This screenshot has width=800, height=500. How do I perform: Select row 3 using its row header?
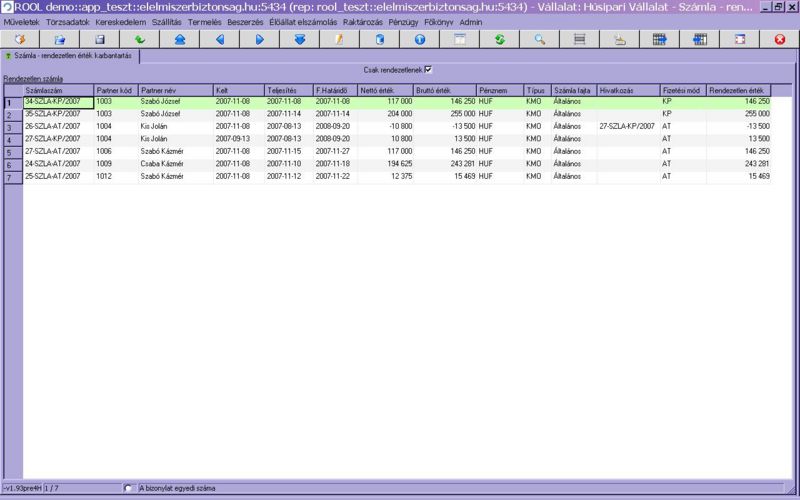10,128
